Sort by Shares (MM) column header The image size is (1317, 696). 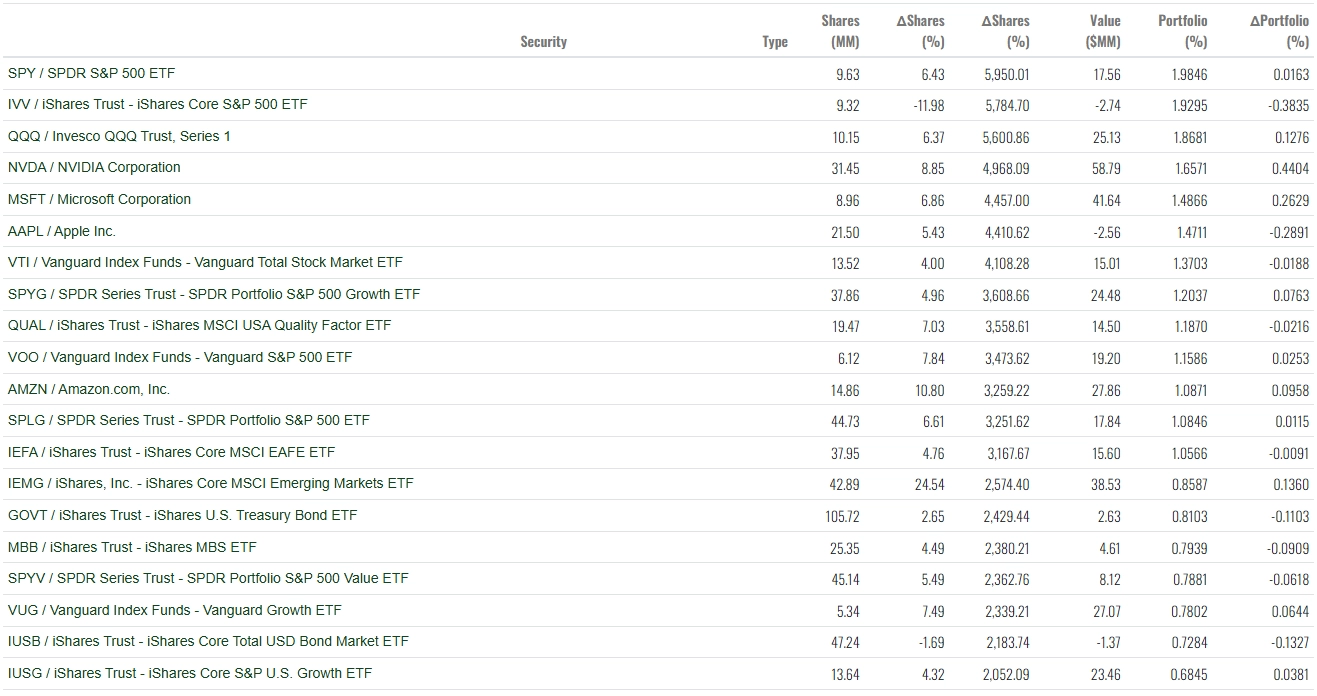point(841,31)
